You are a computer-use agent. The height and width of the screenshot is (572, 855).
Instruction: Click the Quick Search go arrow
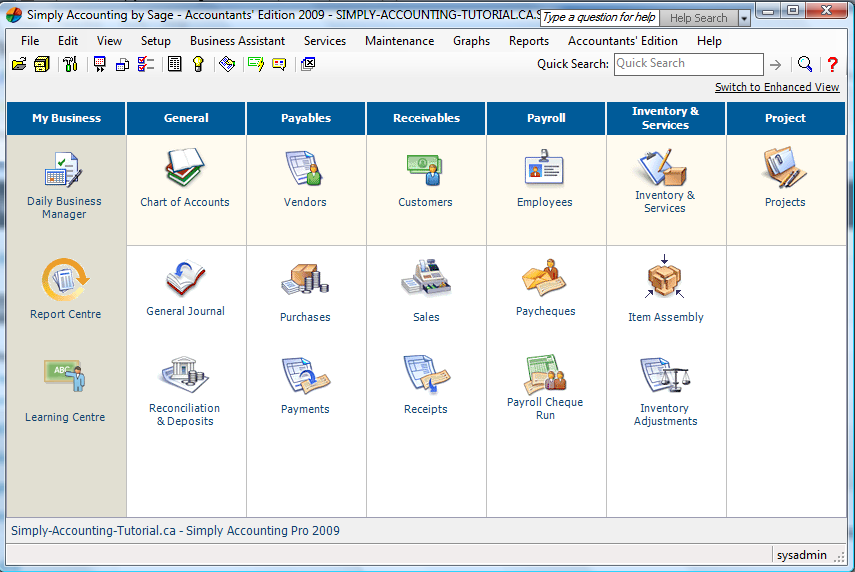point(775,65)
